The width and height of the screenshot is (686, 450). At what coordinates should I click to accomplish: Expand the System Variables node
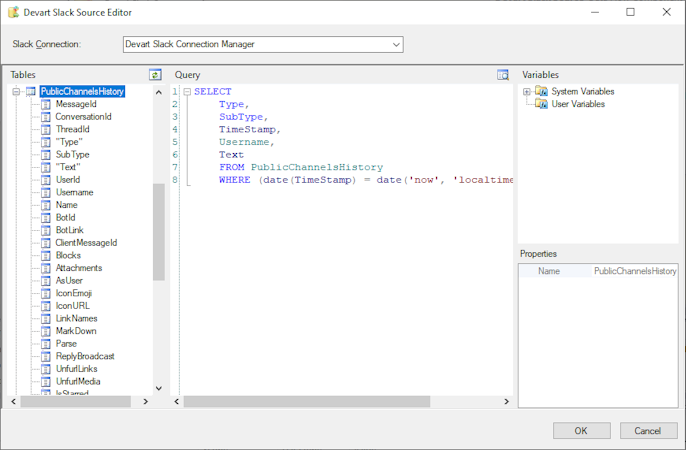(x=527, y=91)
